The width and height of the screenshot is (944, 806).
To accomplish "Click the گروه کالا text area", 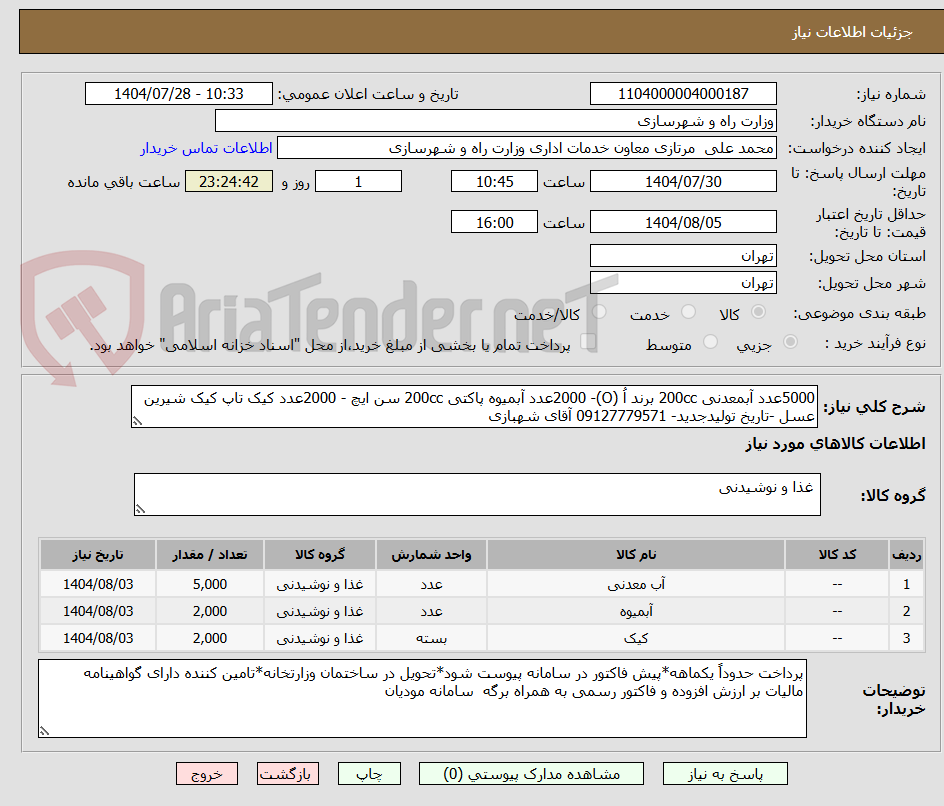I will tap(477, 493).
